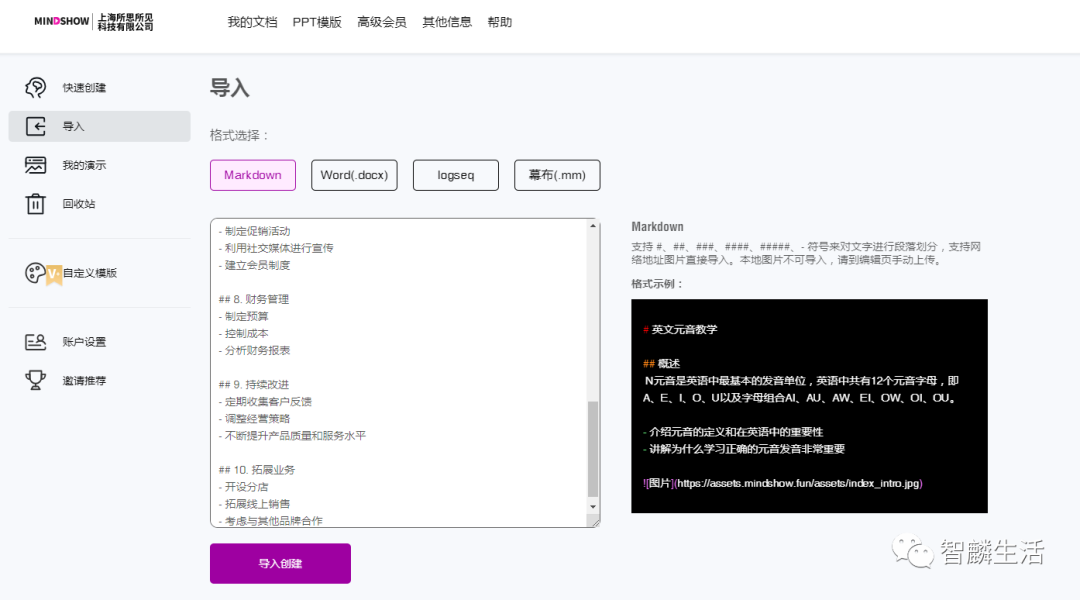Image resolution: width=1080 pixels, height=600 pixels.
Task: Click scrollbar up arrow in text area
Action: (592, 226)
